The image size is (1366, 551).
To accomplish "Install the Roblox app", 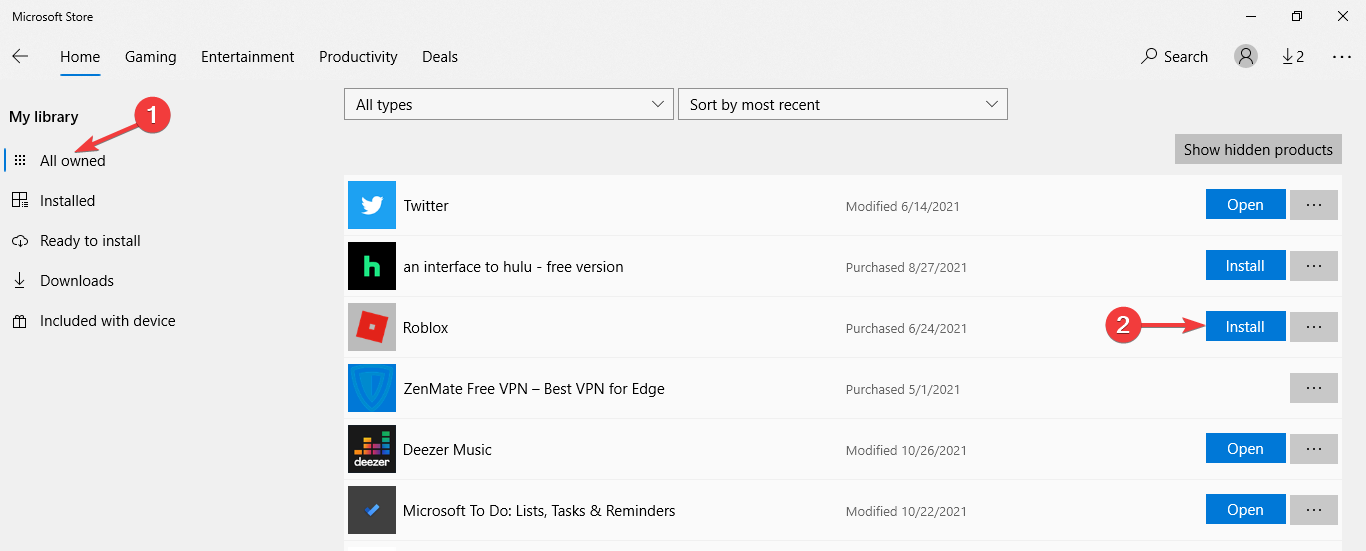I will pos(1245,327).
